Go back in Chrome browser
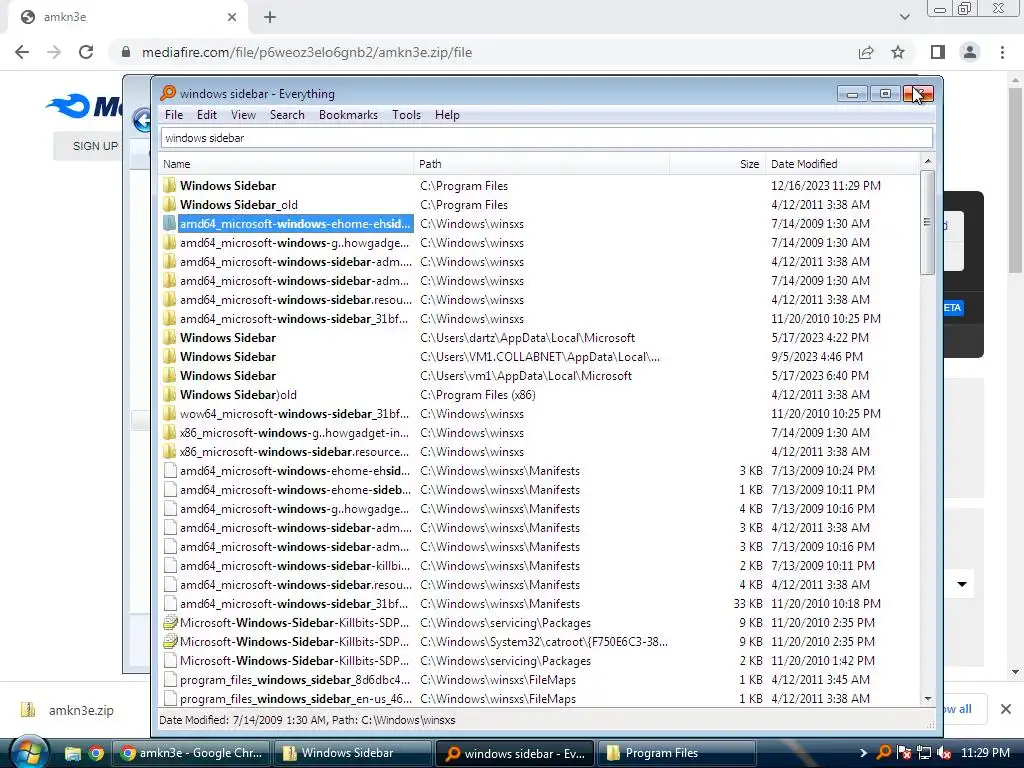 (22, 52)
